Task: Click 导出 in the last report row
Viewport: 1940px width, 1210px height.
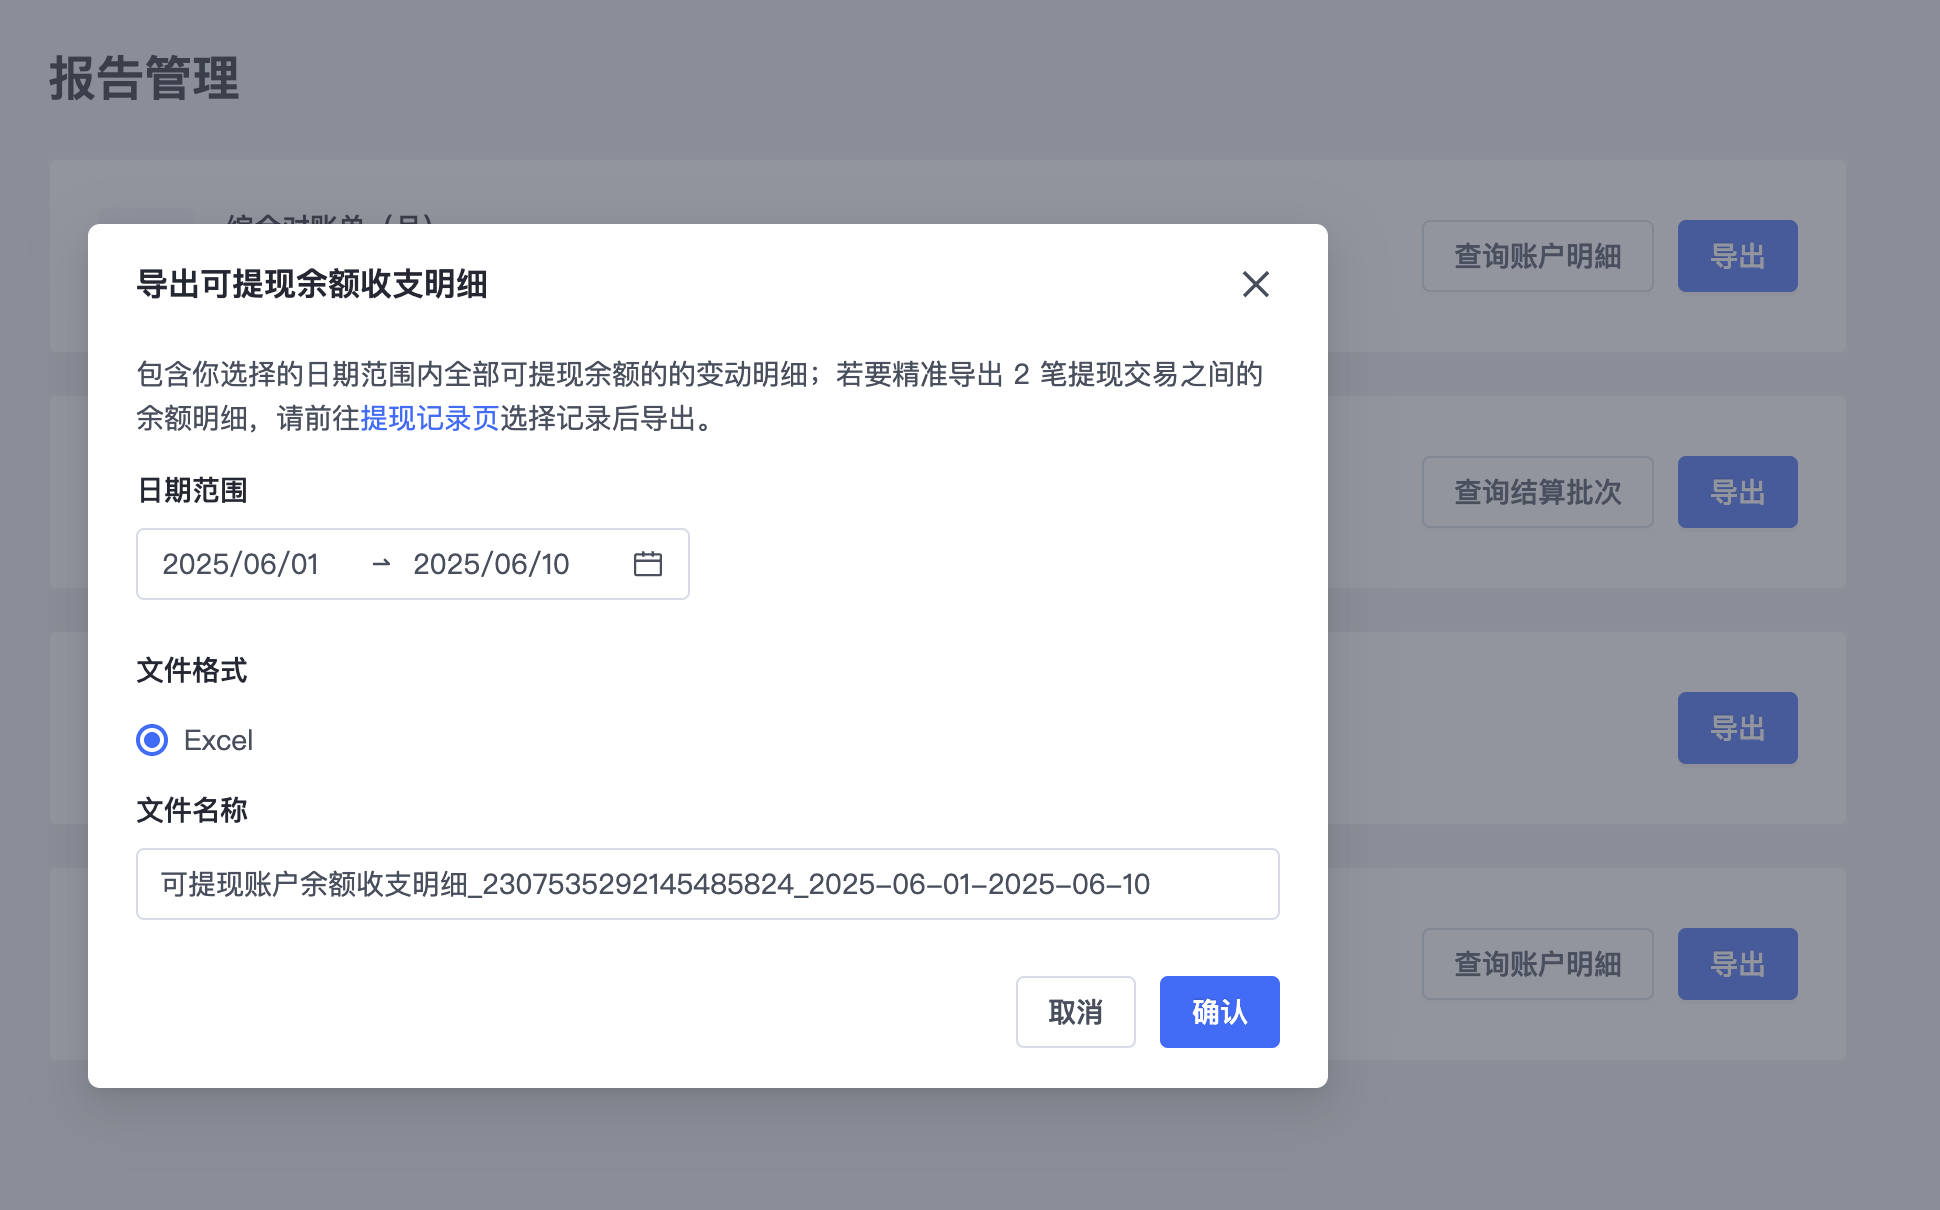Action: tap(1738, 964)
